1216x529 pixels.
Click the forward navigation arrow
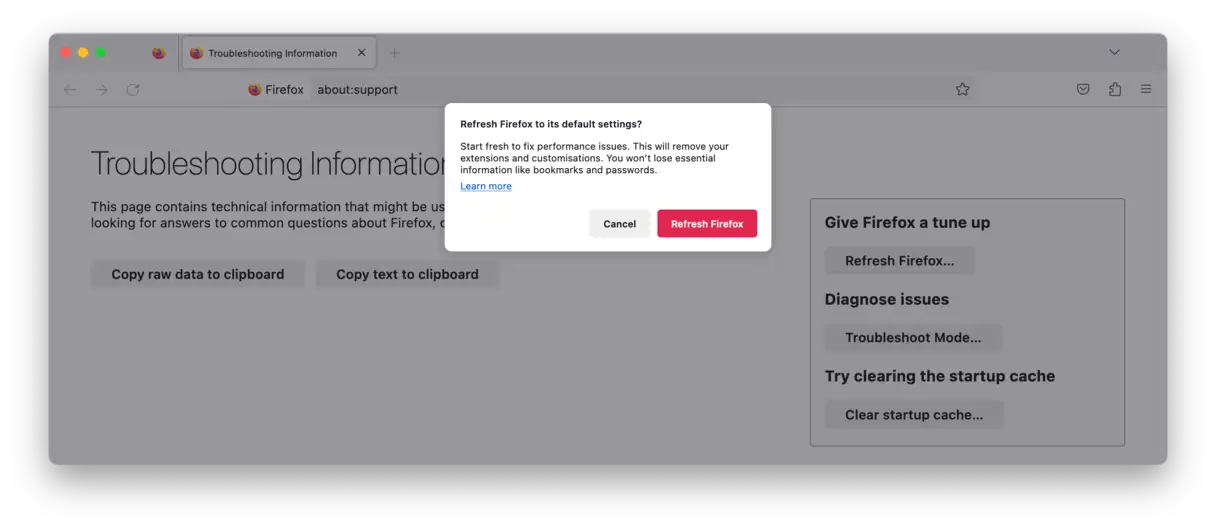click(x=101, y=89)
